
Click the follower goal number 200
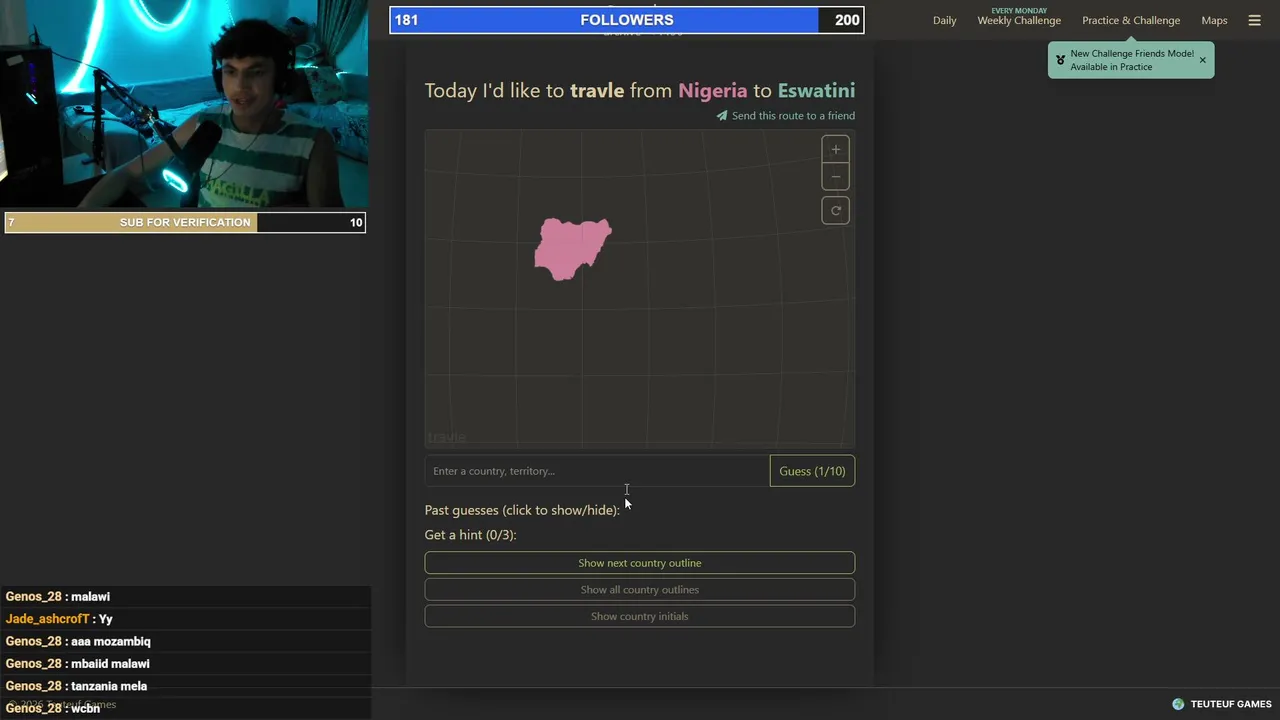tap(847, 20)
